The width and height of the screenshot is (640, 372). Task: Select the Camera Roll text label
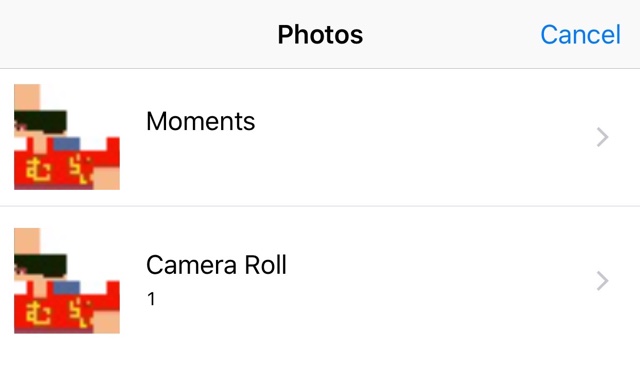tap(216, 265)
